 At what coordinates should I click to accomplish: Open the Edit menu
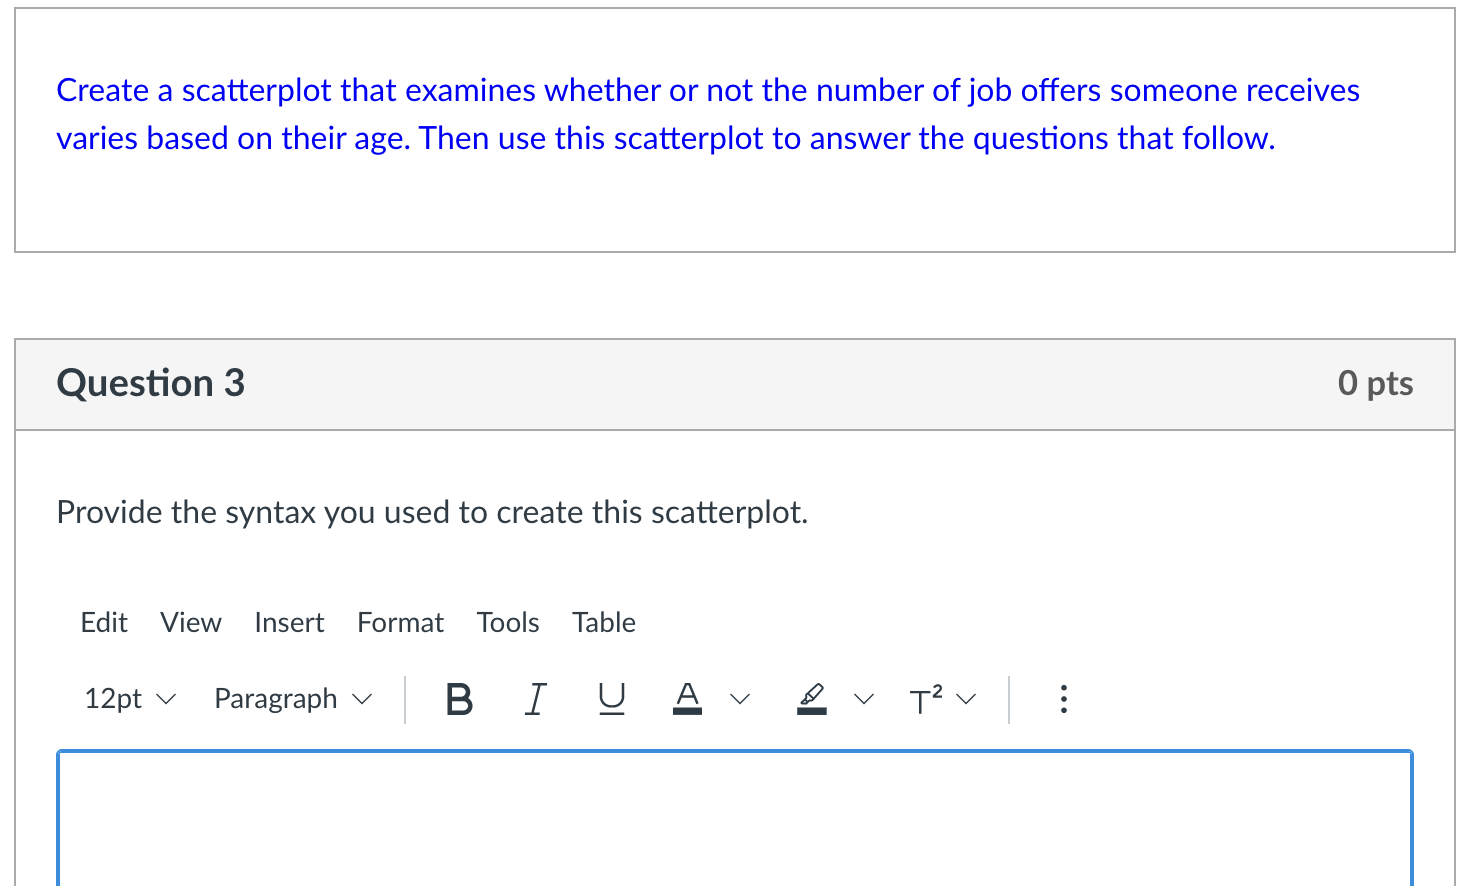(104, 622)
